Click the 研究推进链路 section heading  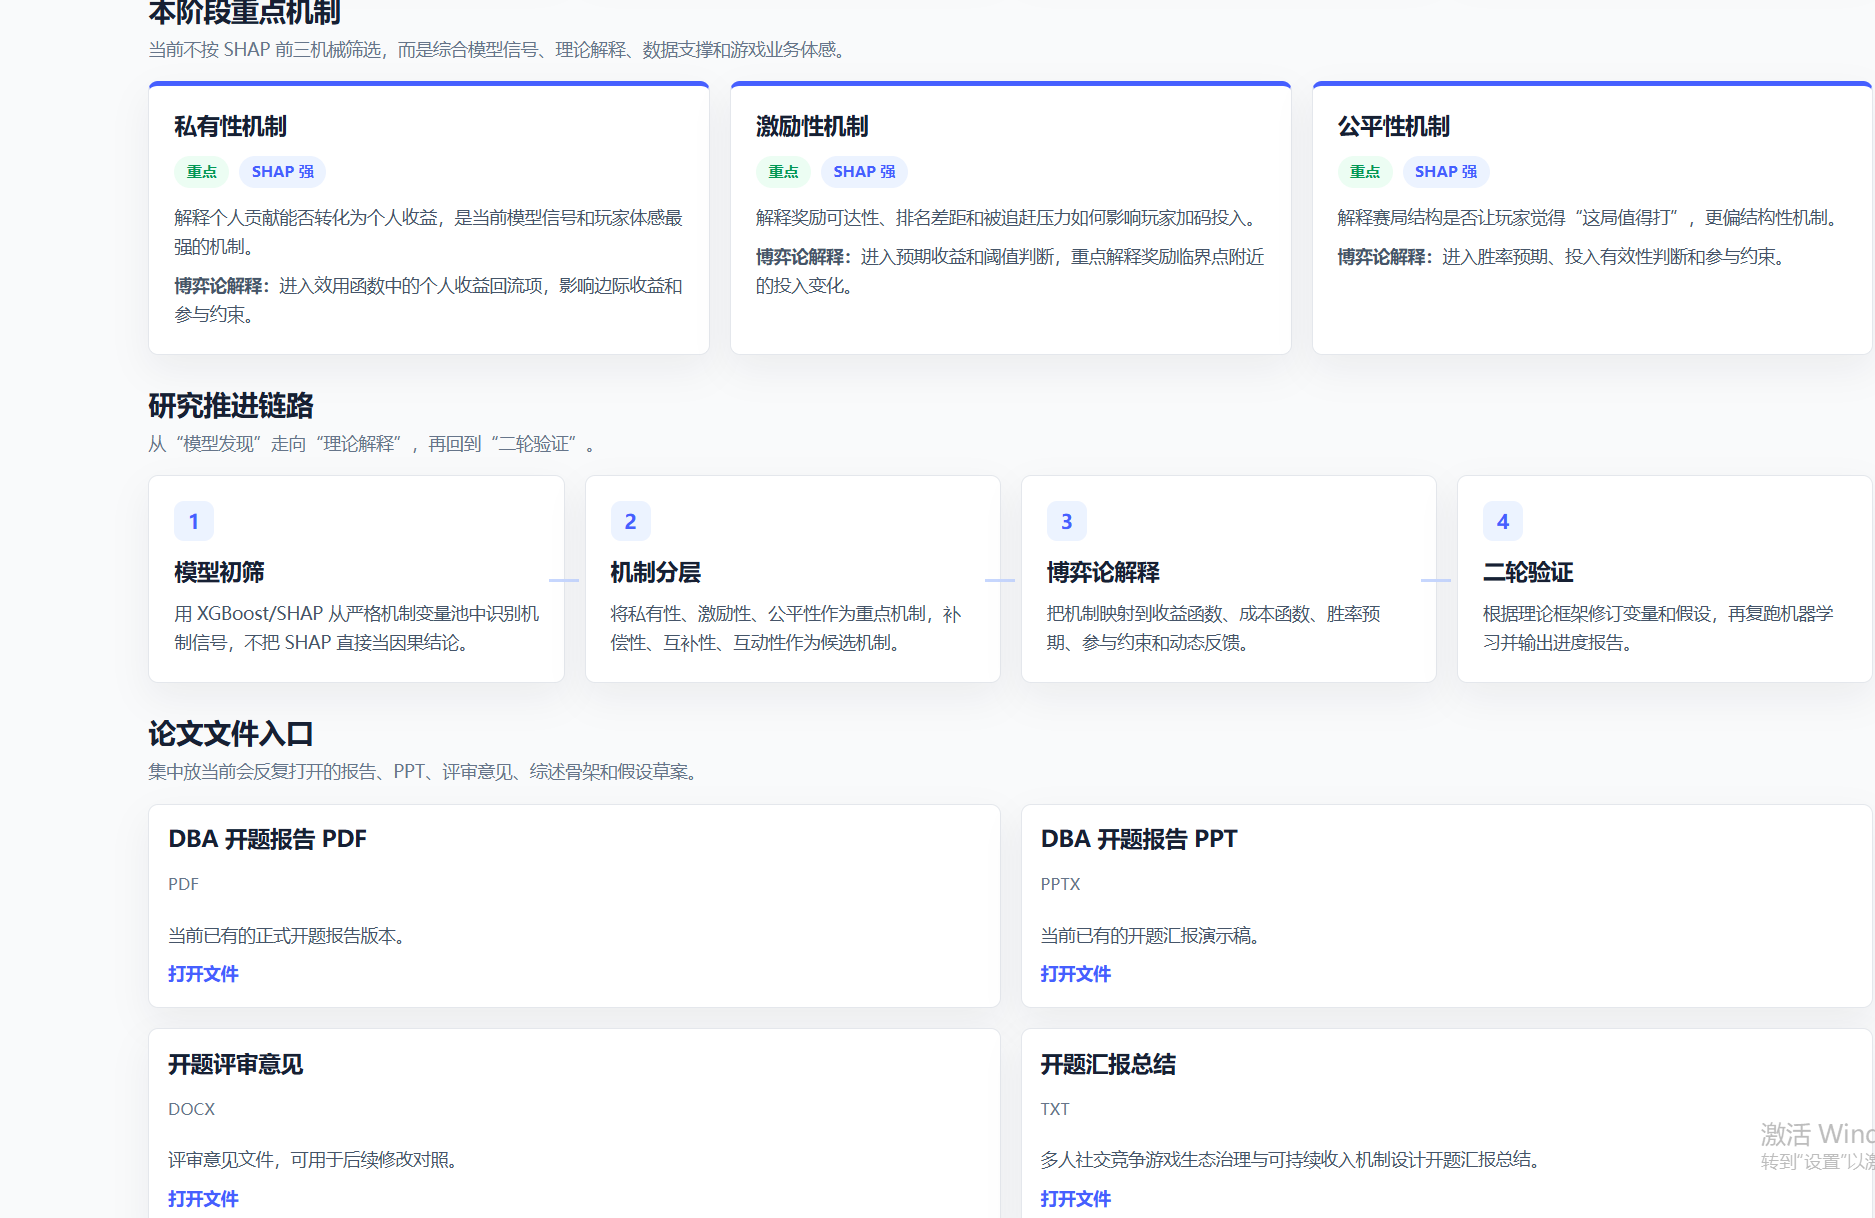pos(231,405)
